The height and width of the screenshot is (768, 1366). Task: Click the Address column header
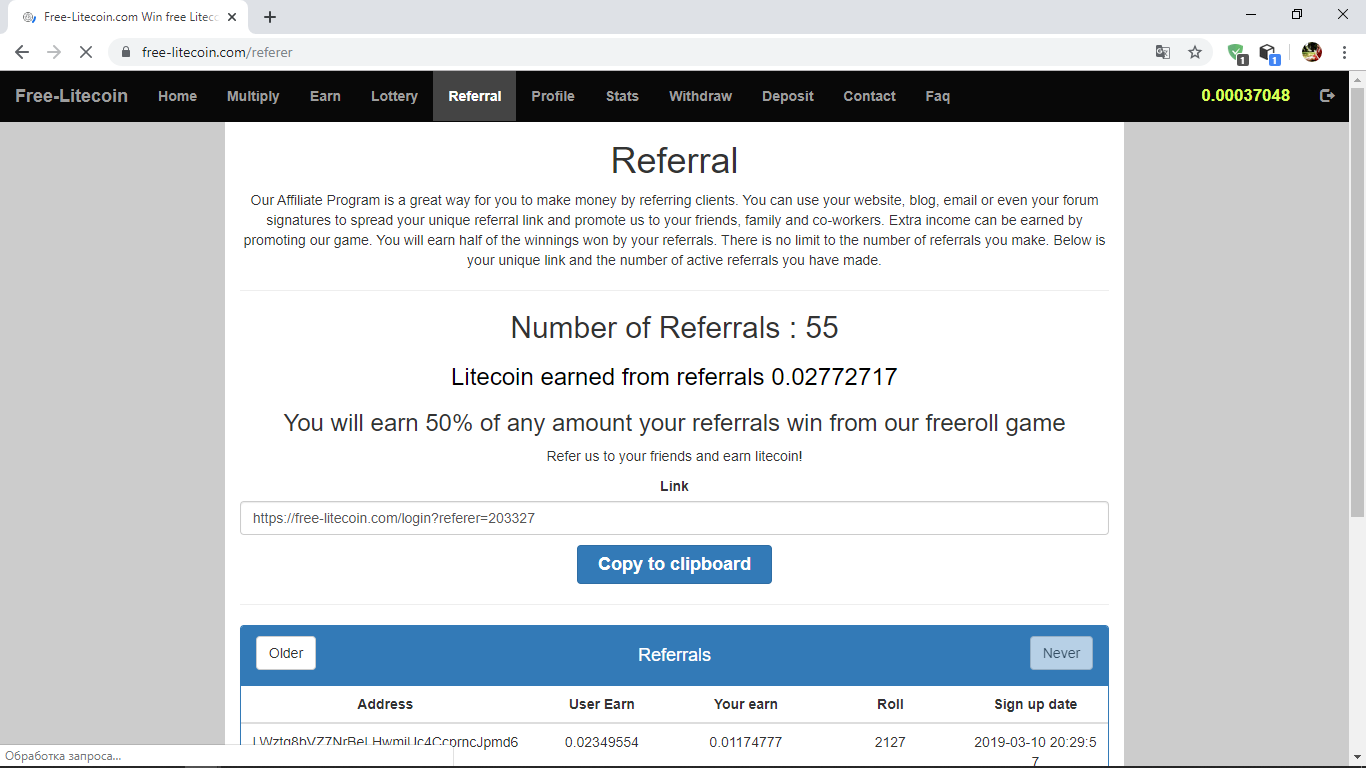pos(385,704)
